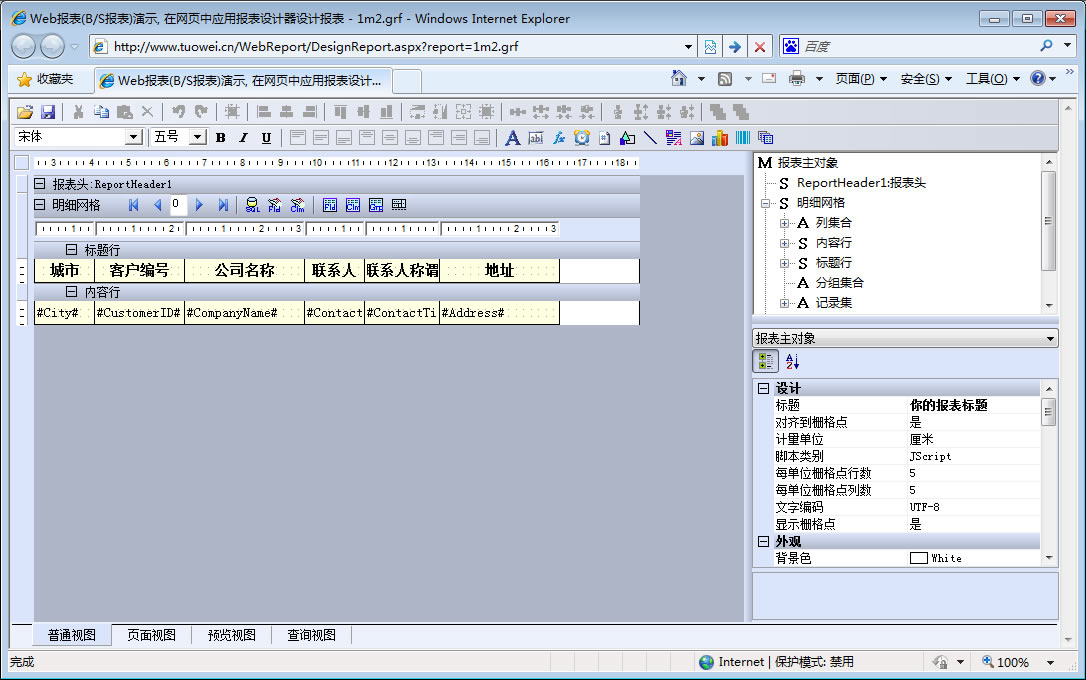1086x680 pixels.
Task: Expand the 列集合 tree node
Action: (x=785, y=223)
